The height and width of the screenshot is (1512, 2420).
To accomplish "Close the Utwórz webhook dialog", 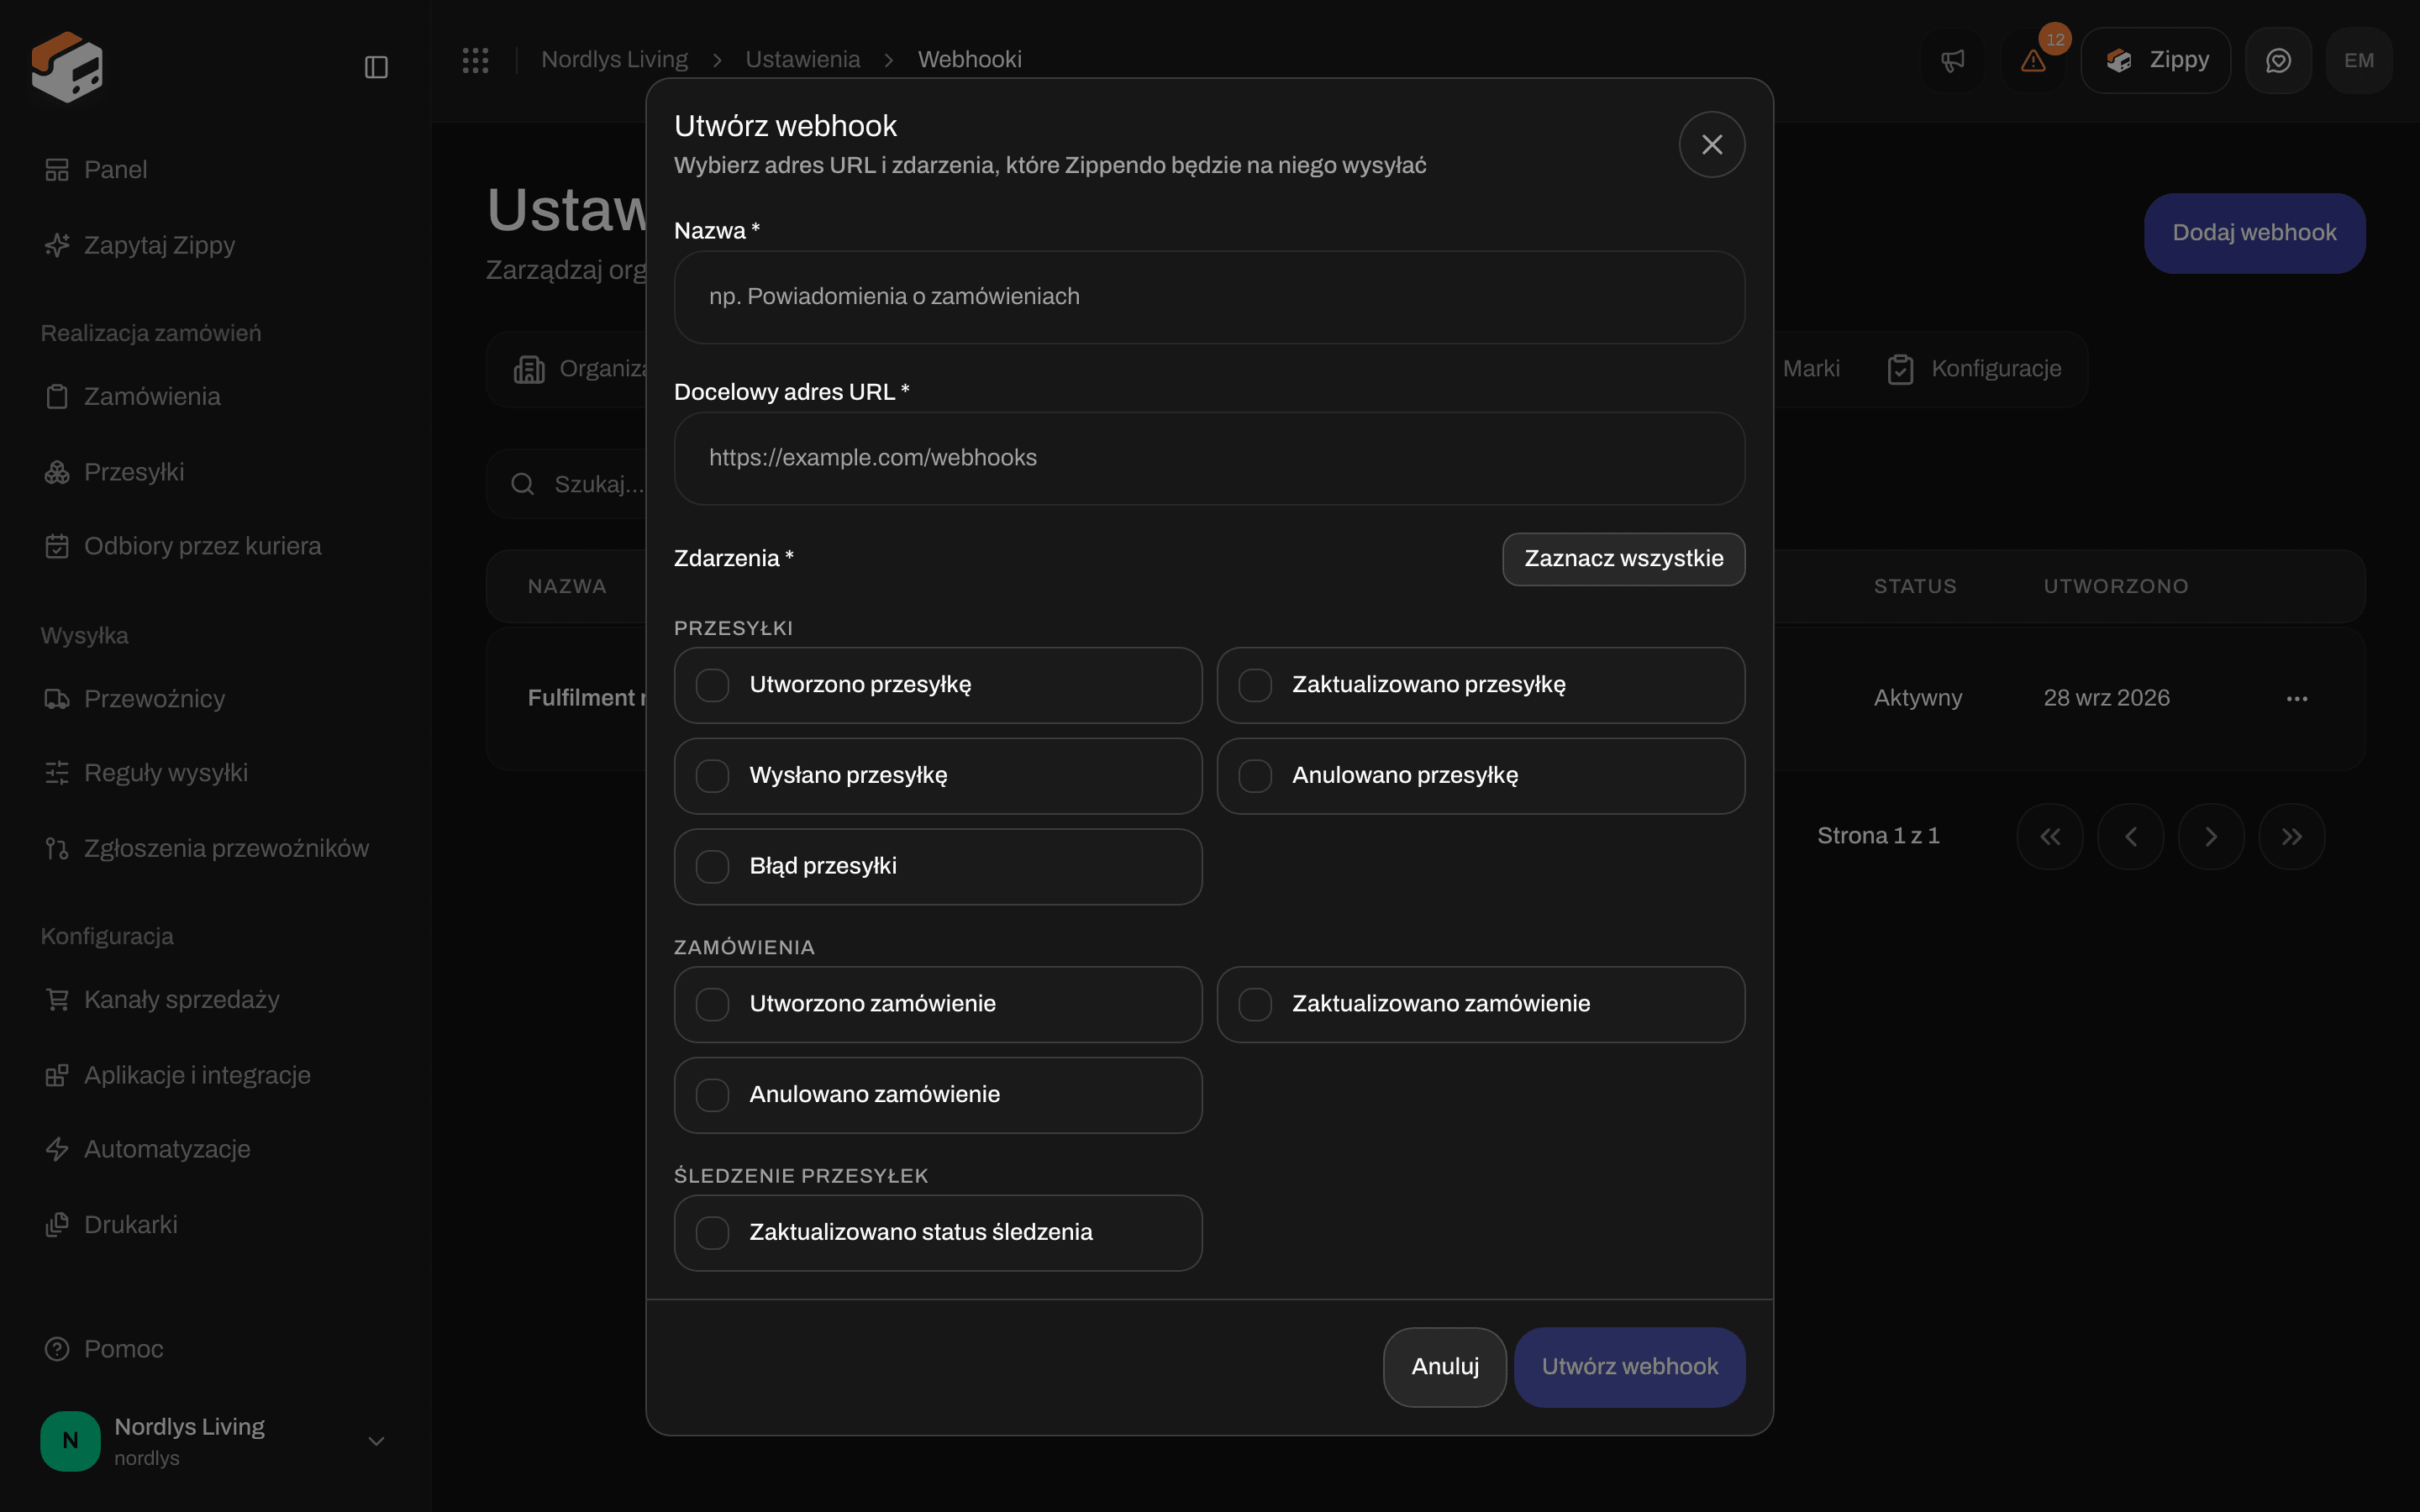I will (x=1712, y=145).
